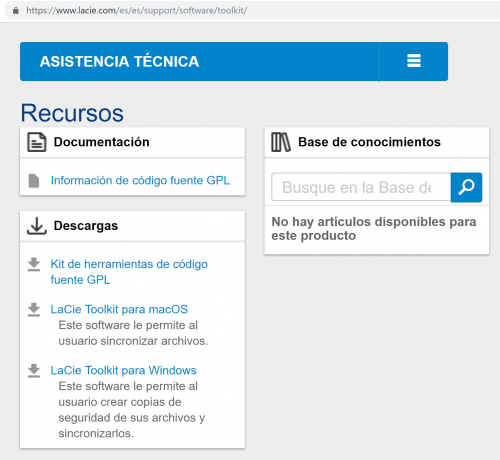Viewport: 500px width, 460px height.
Task: Click the padlock icon in address bar
Action: [15, 11]
